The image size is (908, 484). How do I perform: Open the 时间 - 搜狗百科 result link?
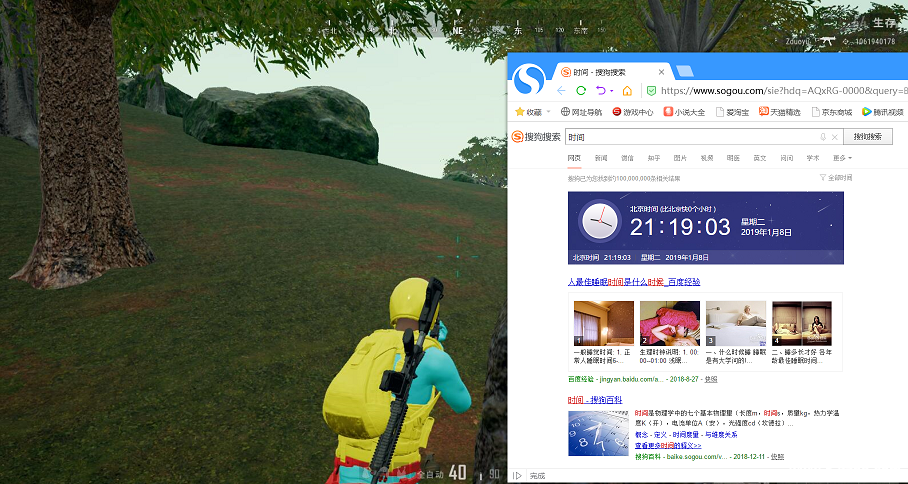(595, 399)
